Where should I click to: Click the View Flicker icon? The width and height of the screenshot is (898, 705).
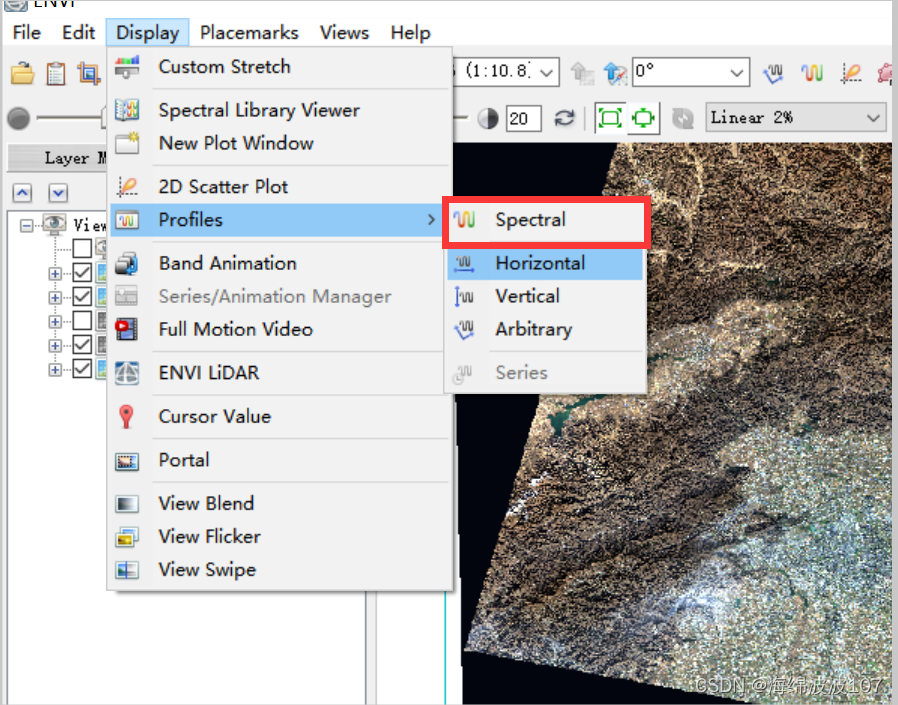[127, 537]
